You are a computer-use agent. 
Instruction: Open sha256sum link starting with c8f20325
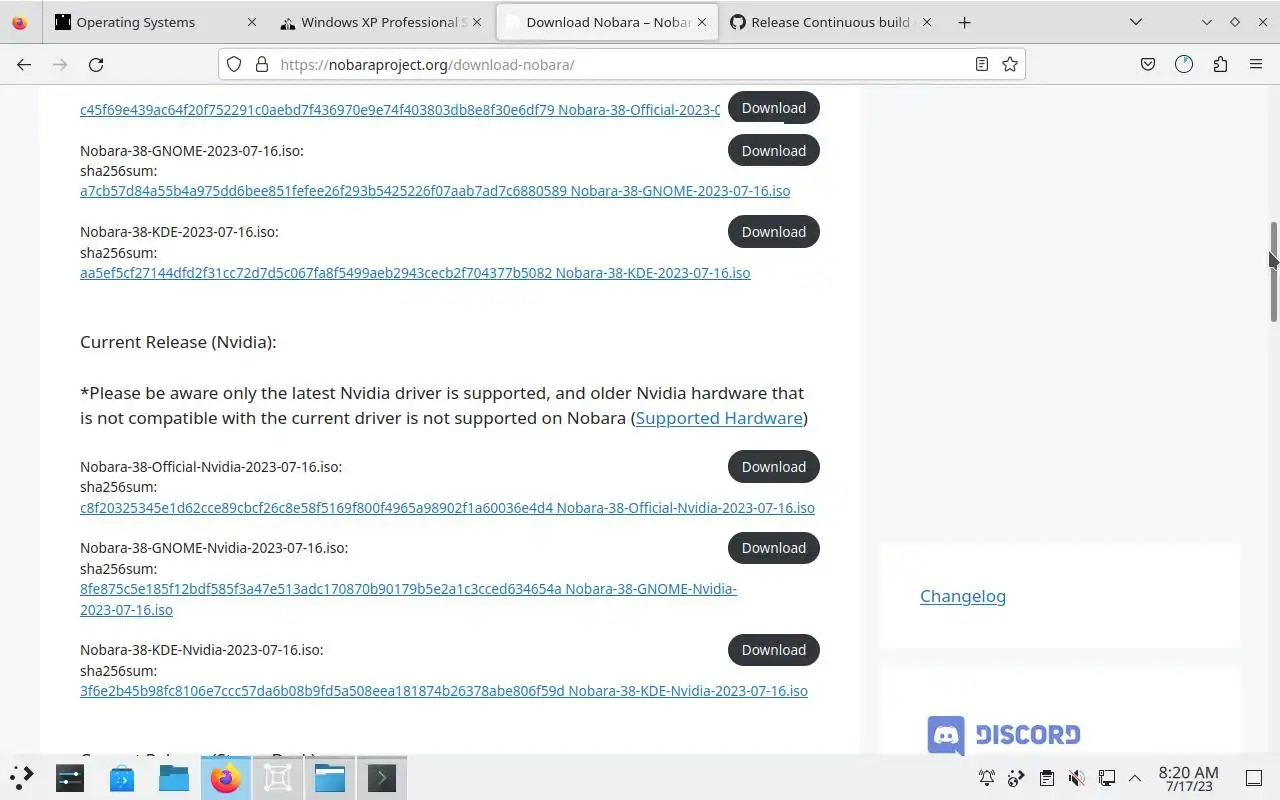coord(447,508)
